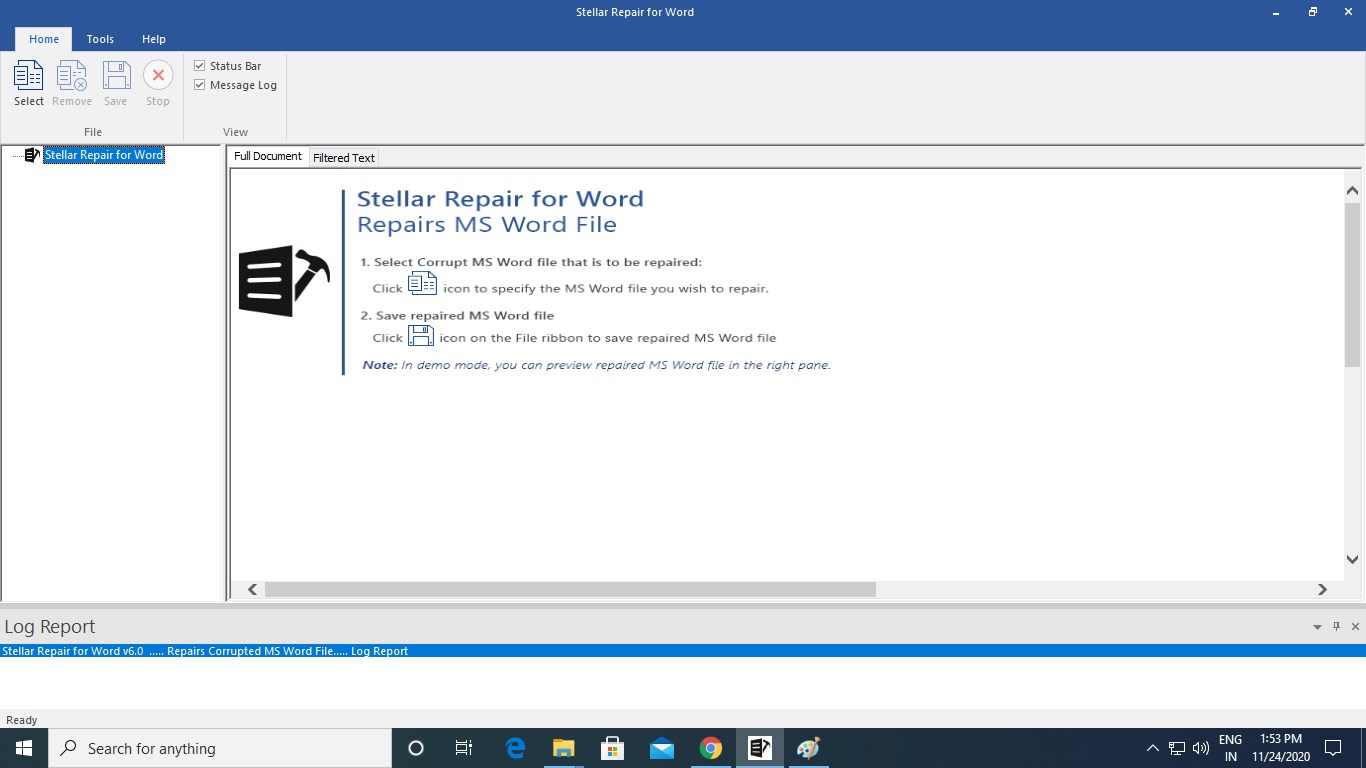Open the Log Report panel dropdown arrow

point(1317,627)
